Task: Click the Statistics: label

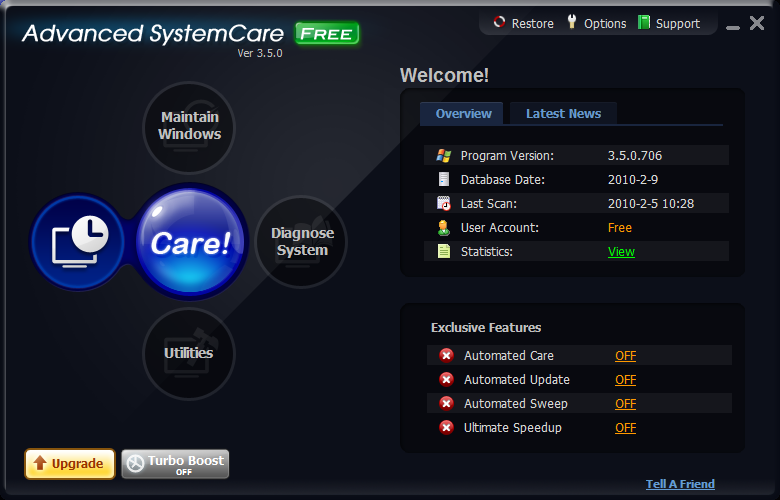Action: tap(487, 252)
